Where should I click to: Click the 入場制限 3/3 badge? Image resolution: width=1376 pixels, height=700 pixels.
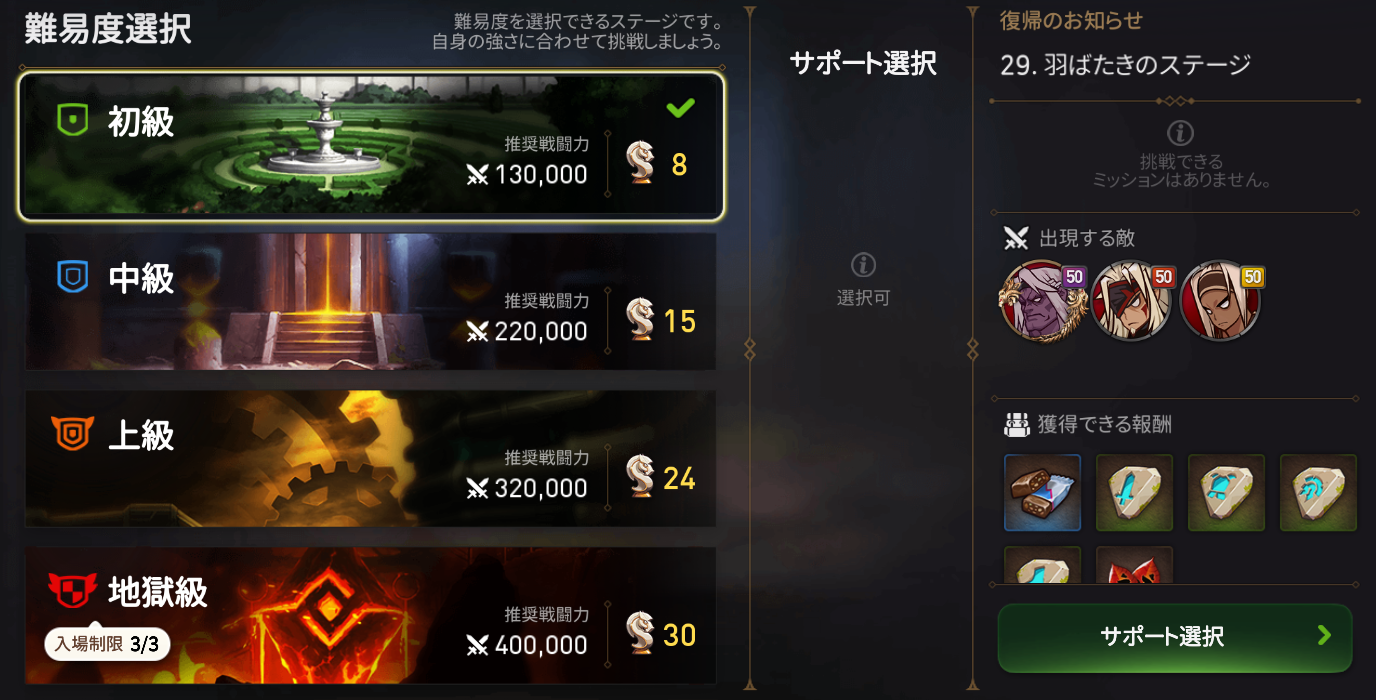[107, 644]
